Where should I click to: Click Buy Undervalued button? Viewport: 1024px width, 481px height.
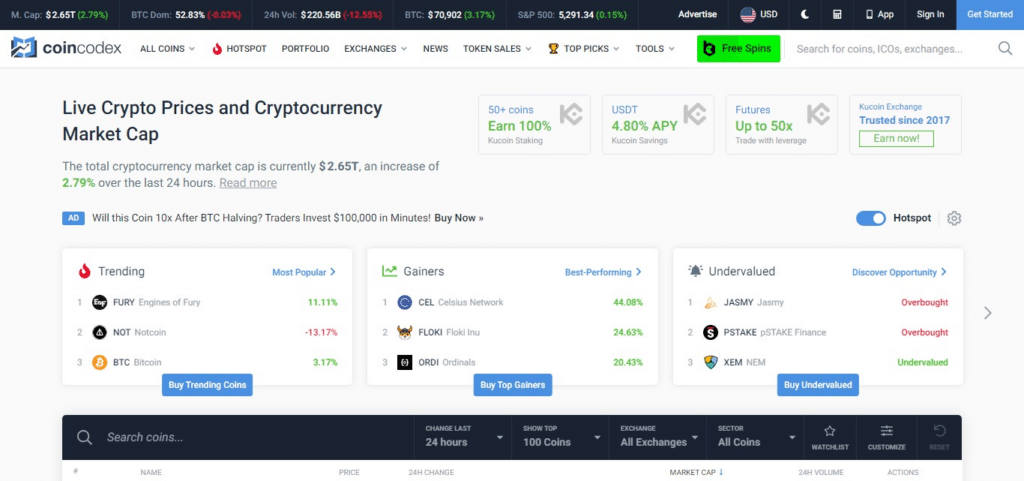[x=818, y=385]
